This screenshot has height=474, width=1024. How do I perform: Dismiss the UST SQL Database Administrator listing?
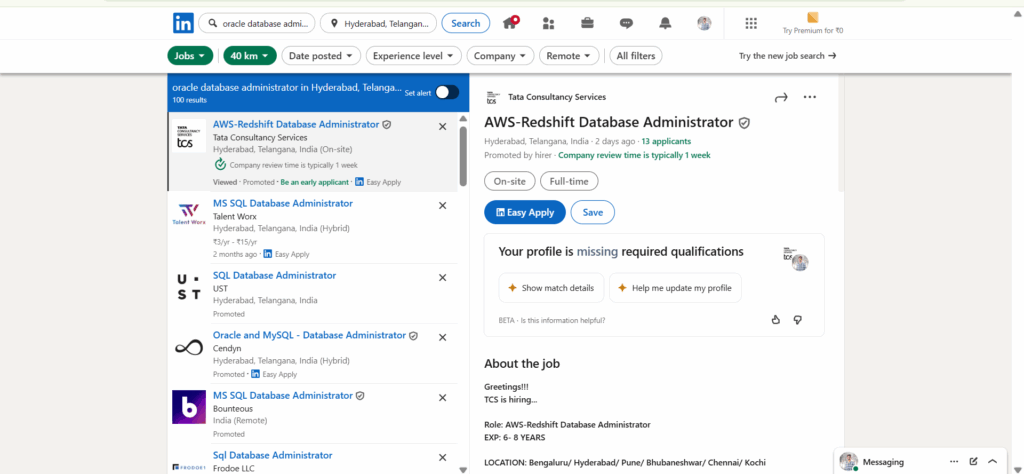(x=442, y=277)
